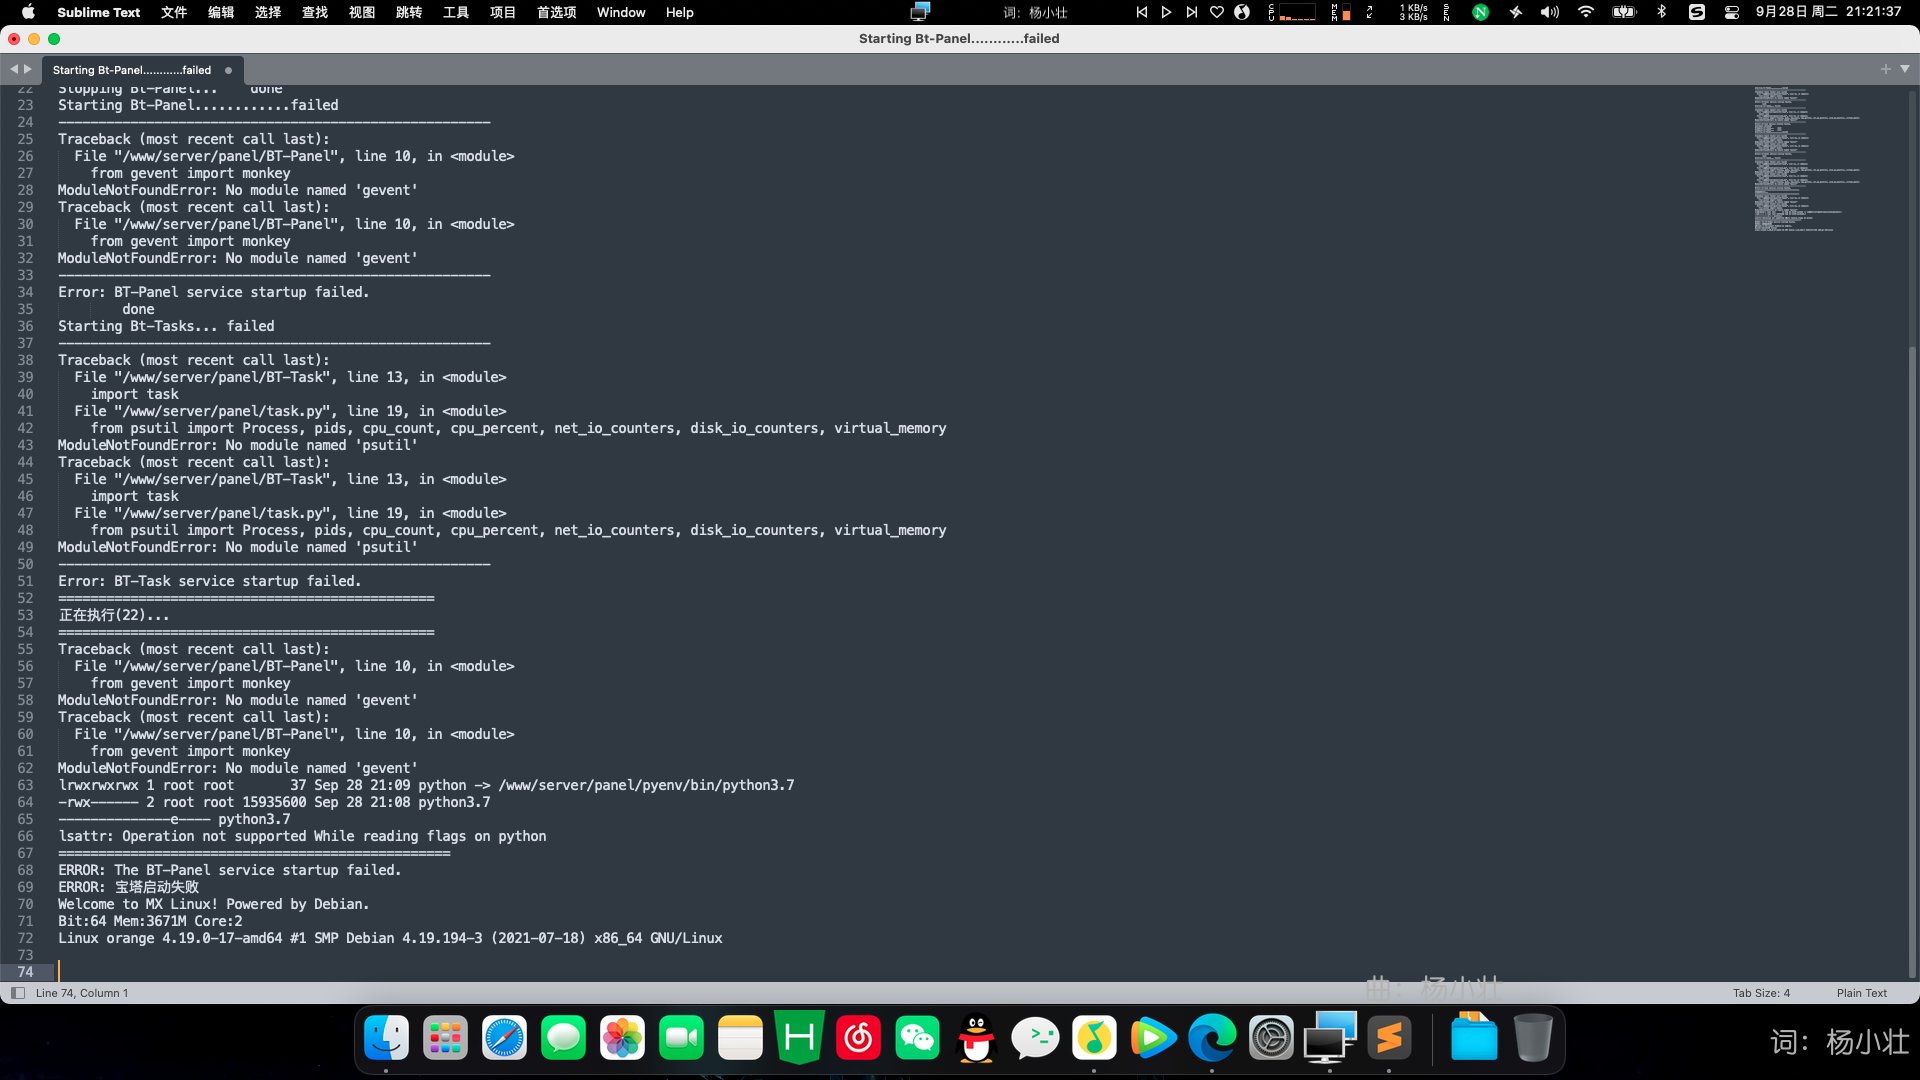Open the 首选项 menu

pos(557,12)
